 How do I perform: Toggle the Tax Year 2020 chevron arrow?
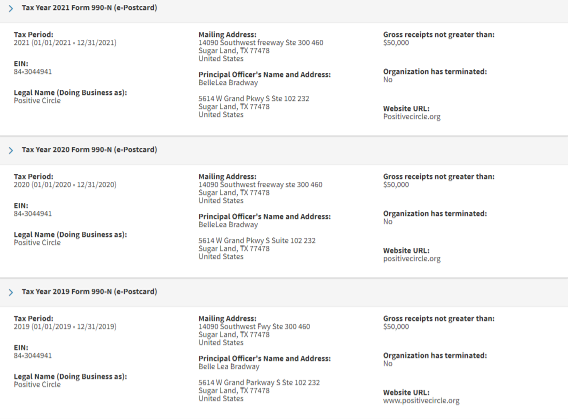(x=11, y=150)
